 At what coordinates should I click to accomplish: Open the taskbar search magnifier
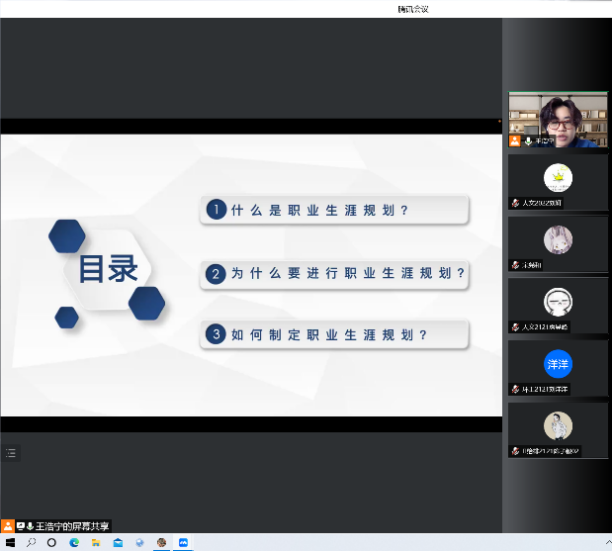click(31, 542)
